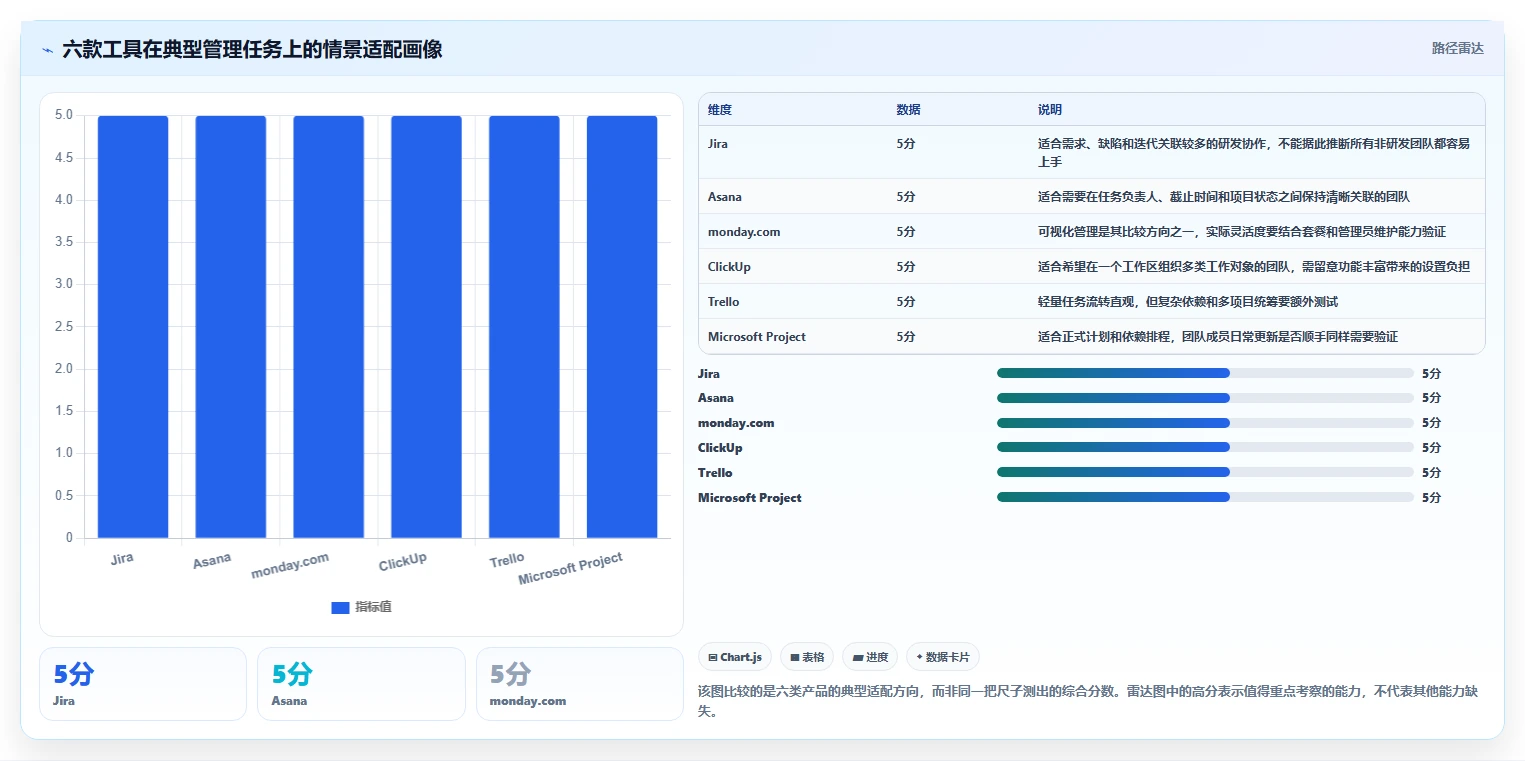Click the Microsoft Project bar in the chart
Screen dimensions: 1525x761
(622, 327)
